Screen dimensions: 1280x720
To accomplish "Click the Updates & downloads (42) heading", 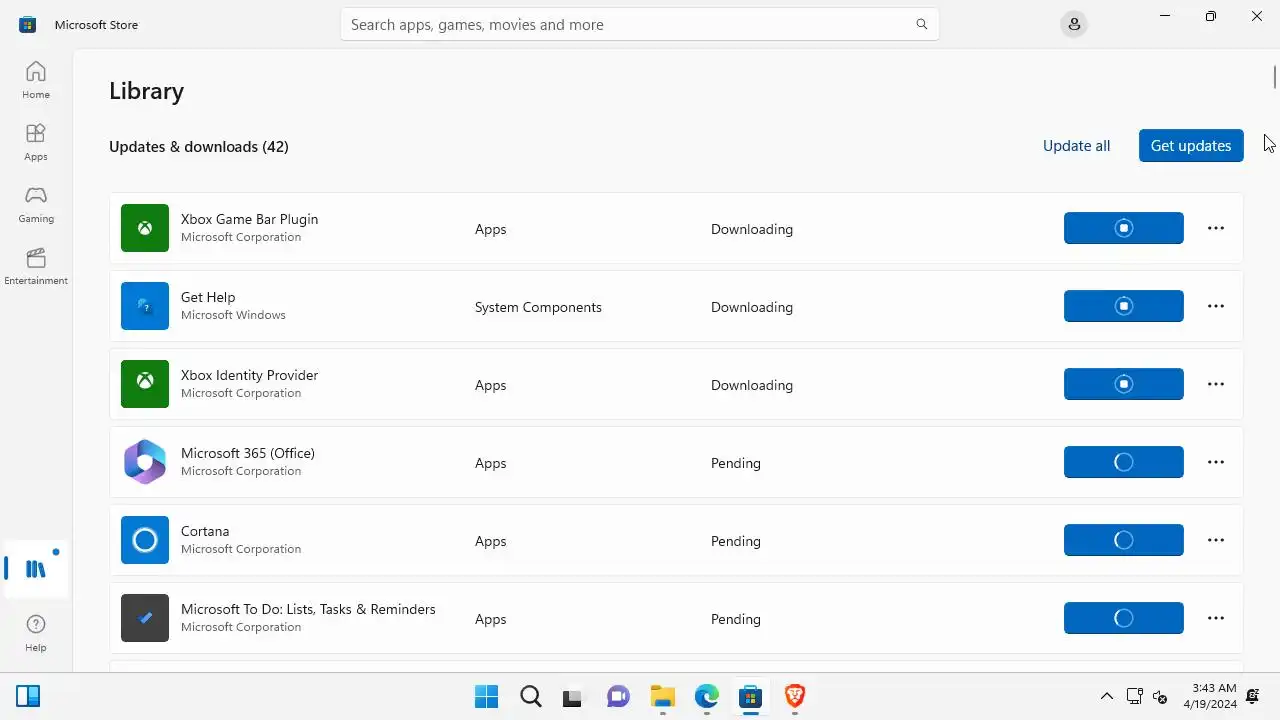I will 199,147.
